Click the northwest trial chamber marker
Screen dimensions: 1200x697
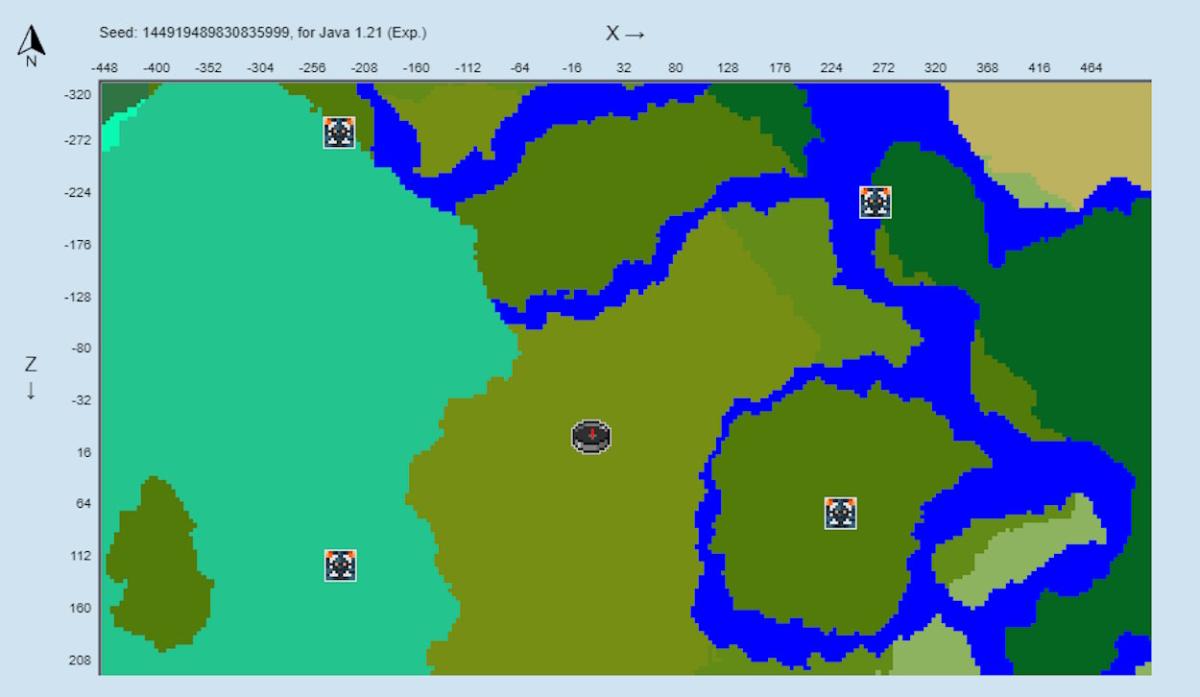(340, 132)
